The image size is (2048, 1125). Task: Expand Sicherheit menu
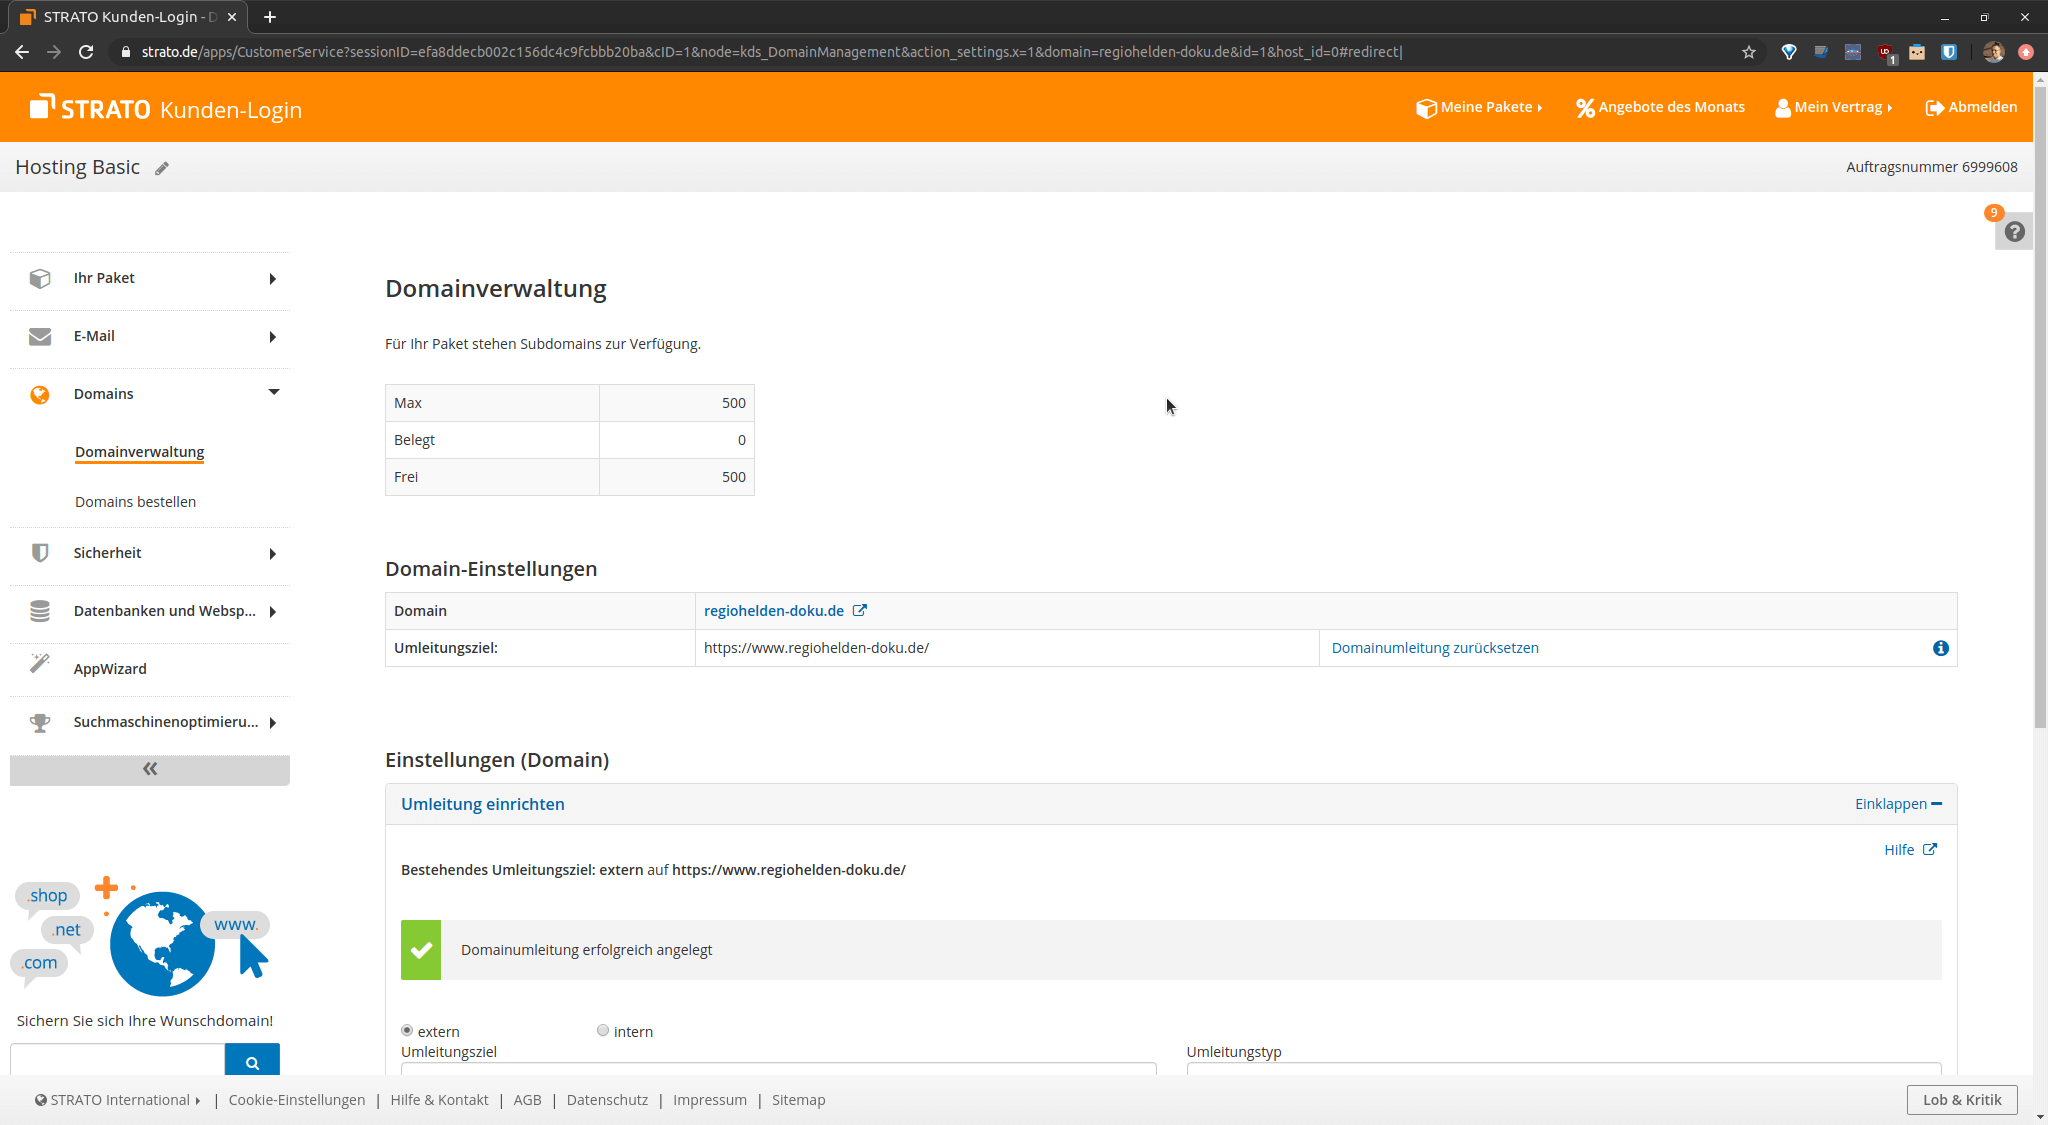(x=272, y=554)
